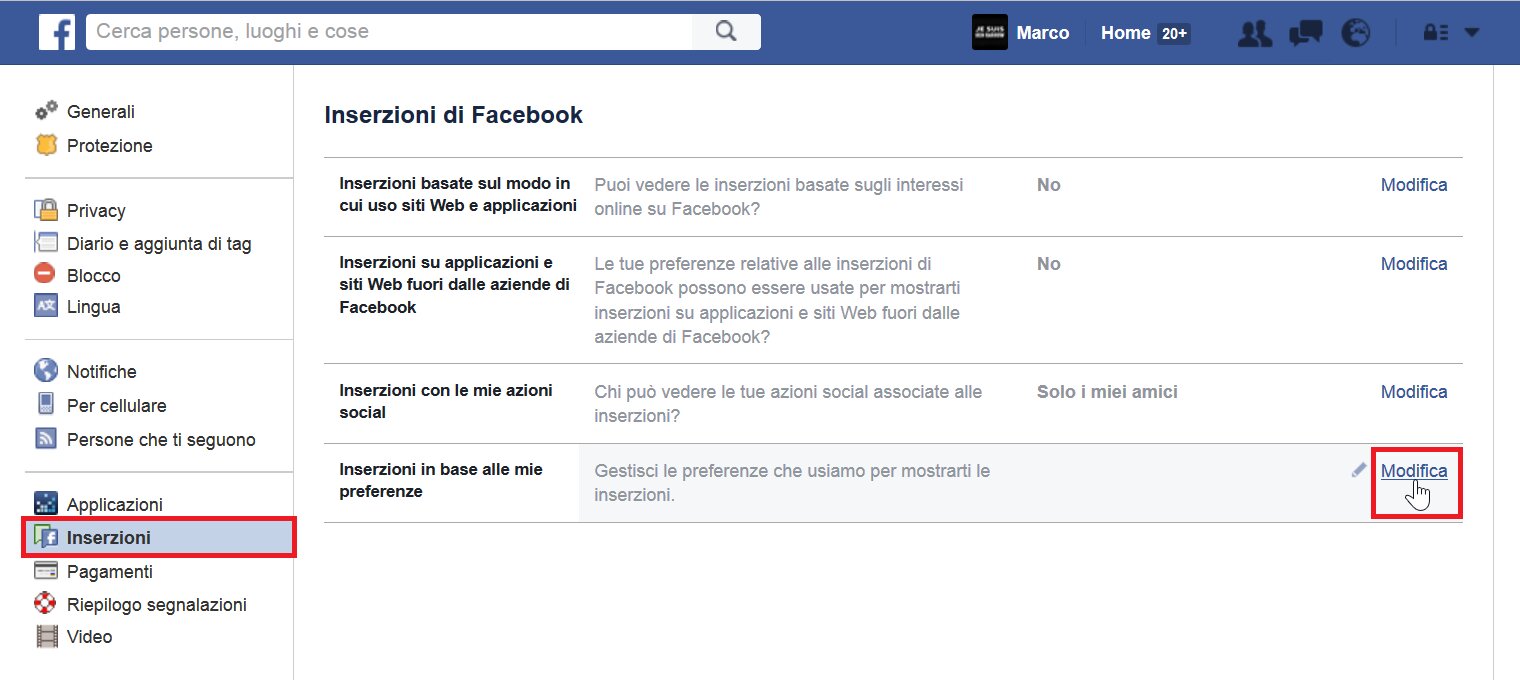Click the Inserzioni di Facebook heading

point(454,115)
